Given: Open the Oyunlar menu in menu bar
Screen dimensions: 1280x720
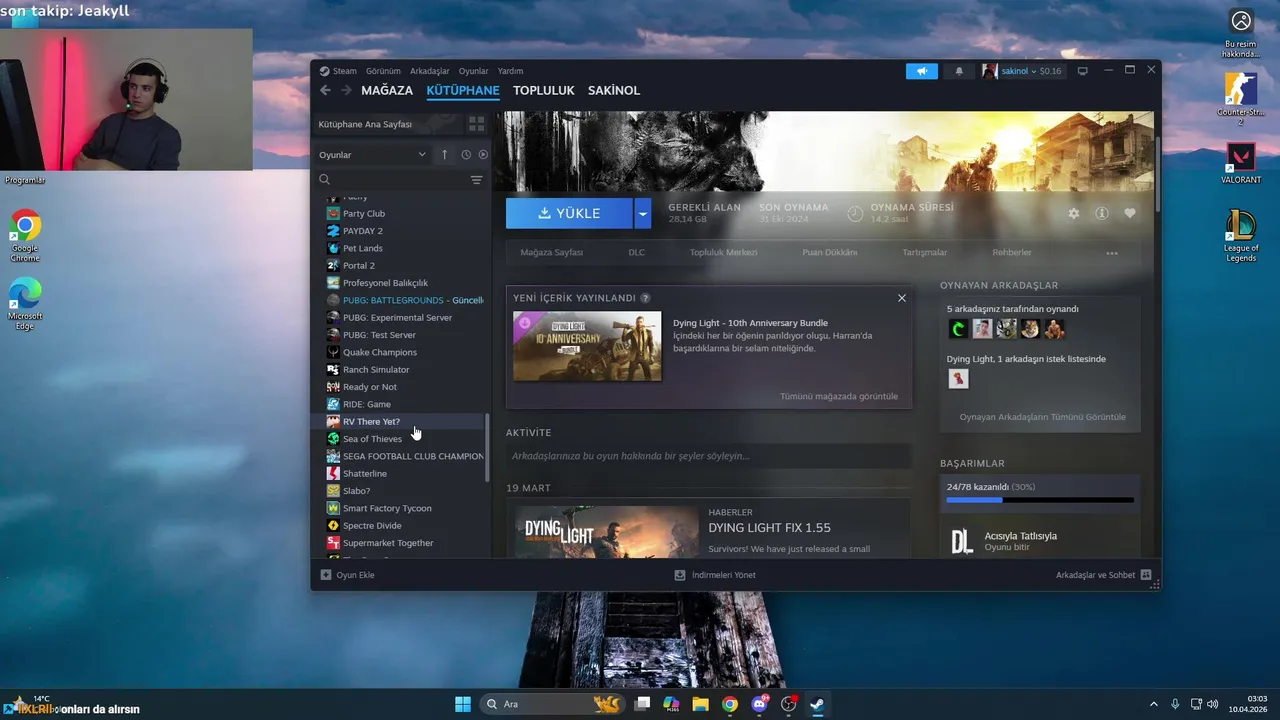Looking at the screenshot, I should point(474,71).
